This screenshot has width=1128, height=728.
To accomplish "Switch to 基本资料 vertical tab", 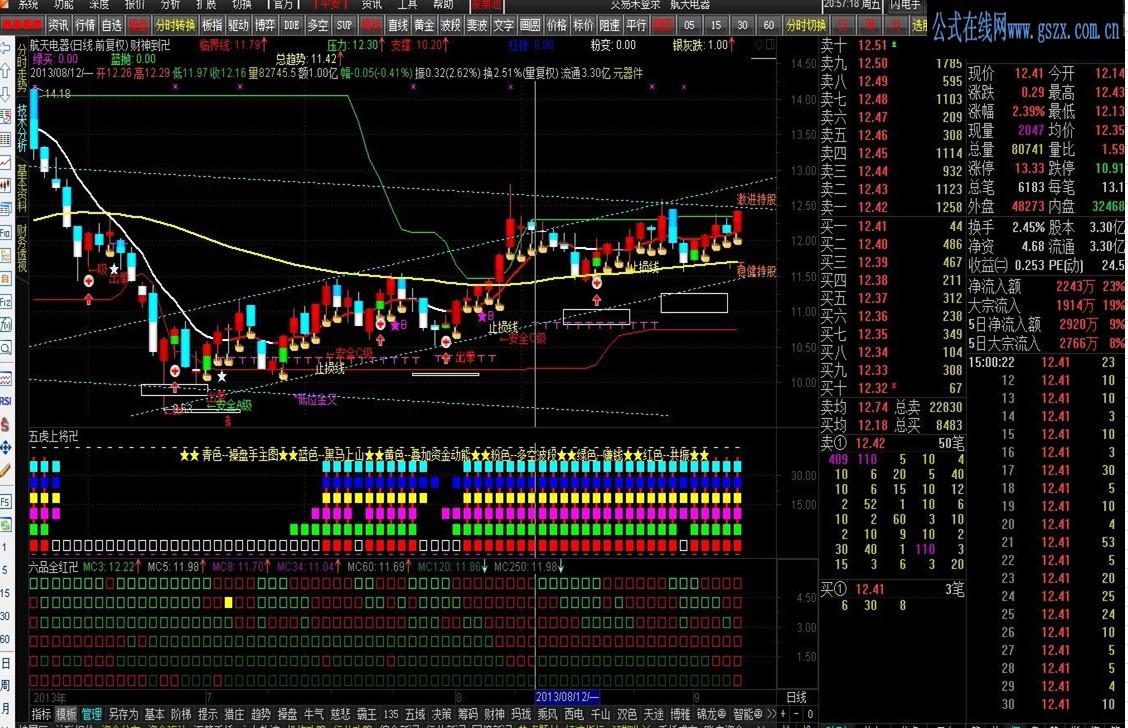I will click(x=22, y=188).
